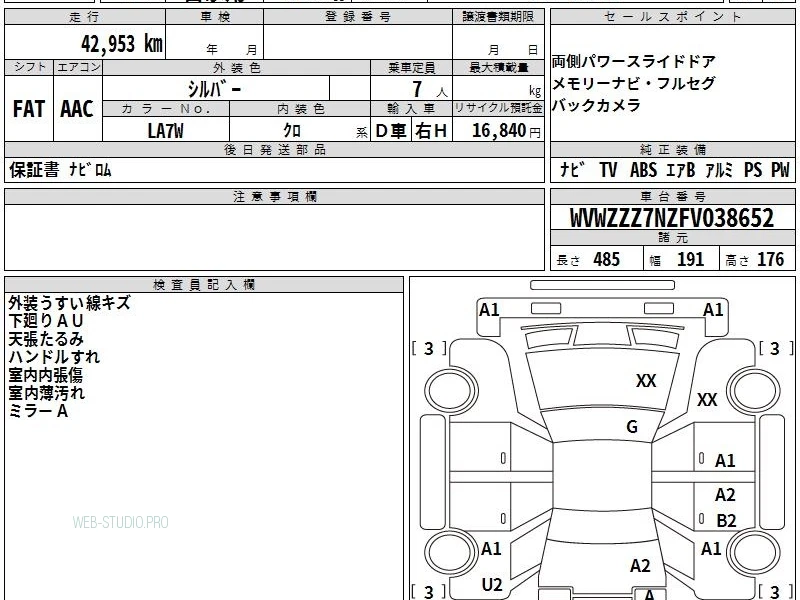Select inspector note 下廻りAU
Viewport: 800px width, 600px height.
click(x=46, y=321)
